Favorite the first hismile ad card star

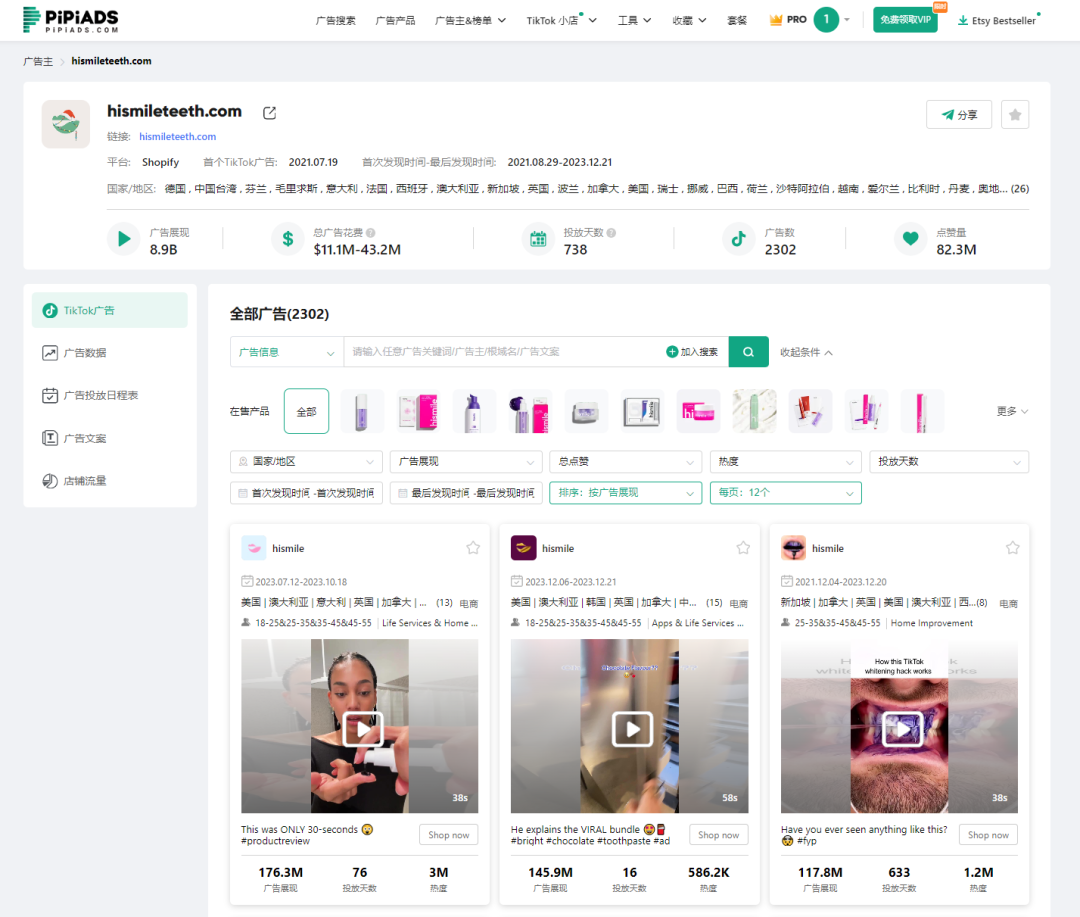[472, 548]
